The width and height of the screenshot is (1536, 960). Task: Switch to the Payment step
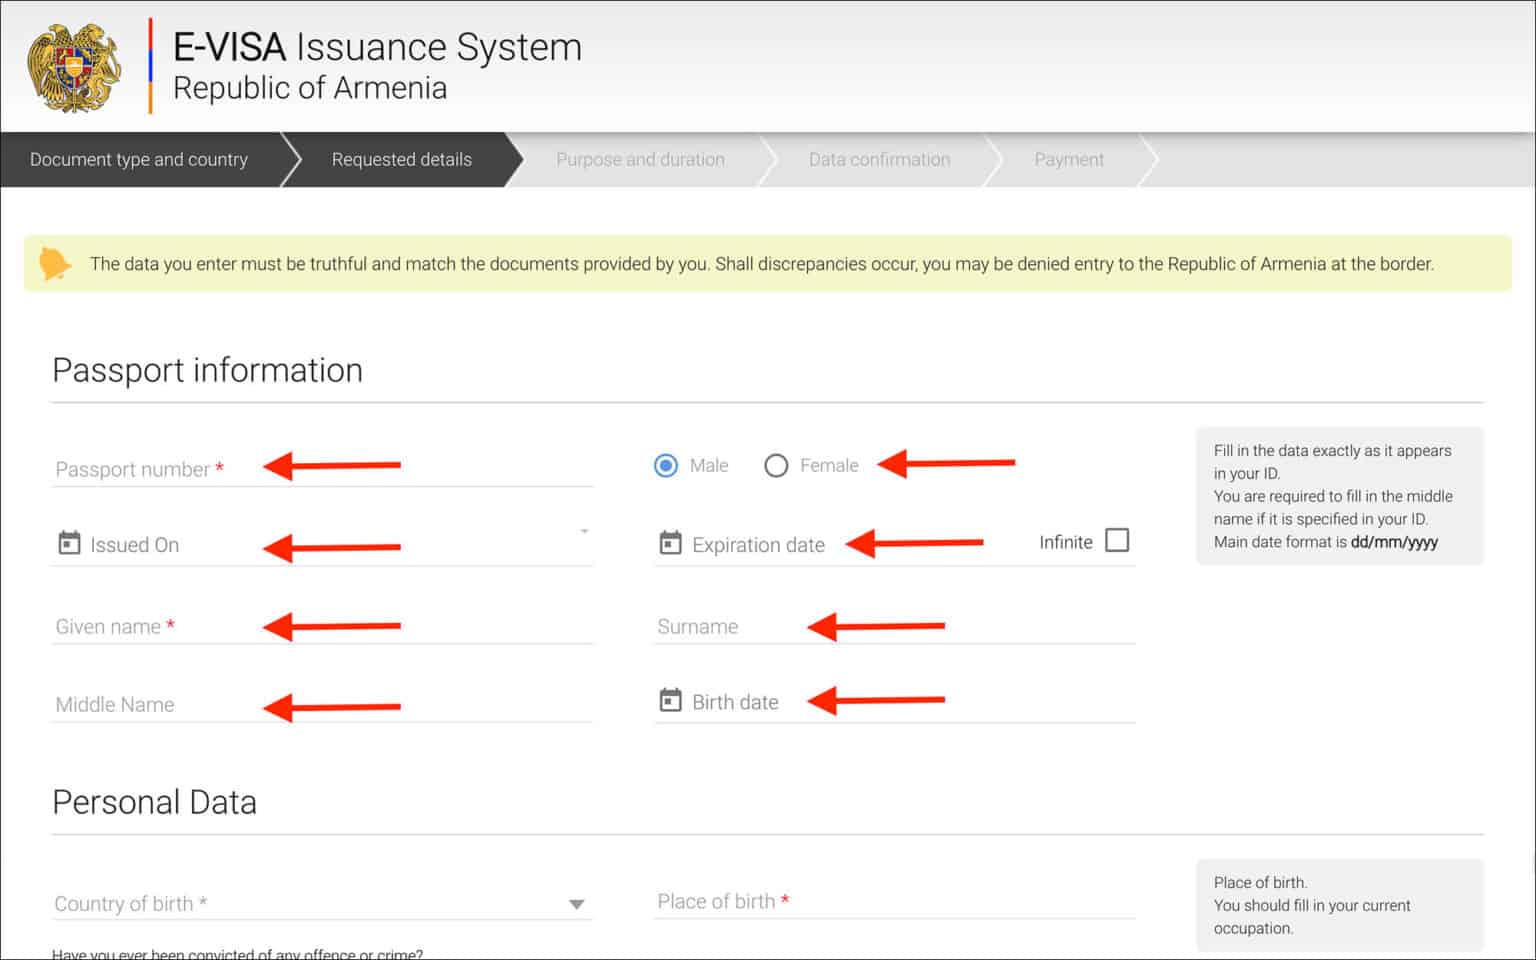(x=1068, y=160)
